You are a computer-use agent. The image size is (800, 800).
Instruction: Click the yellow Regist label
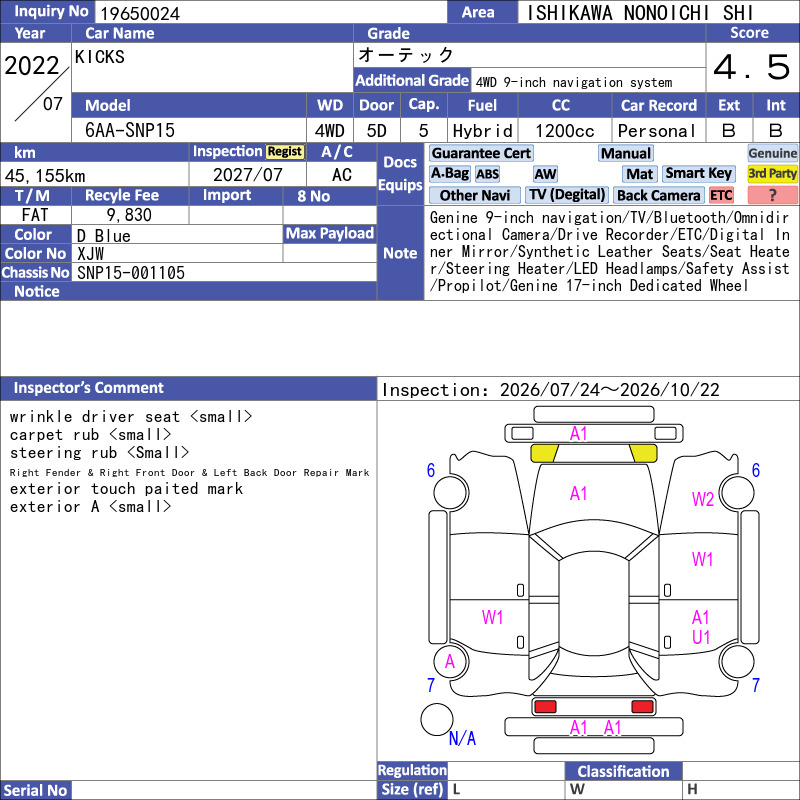pyautogui.click(x=285, y=152)
